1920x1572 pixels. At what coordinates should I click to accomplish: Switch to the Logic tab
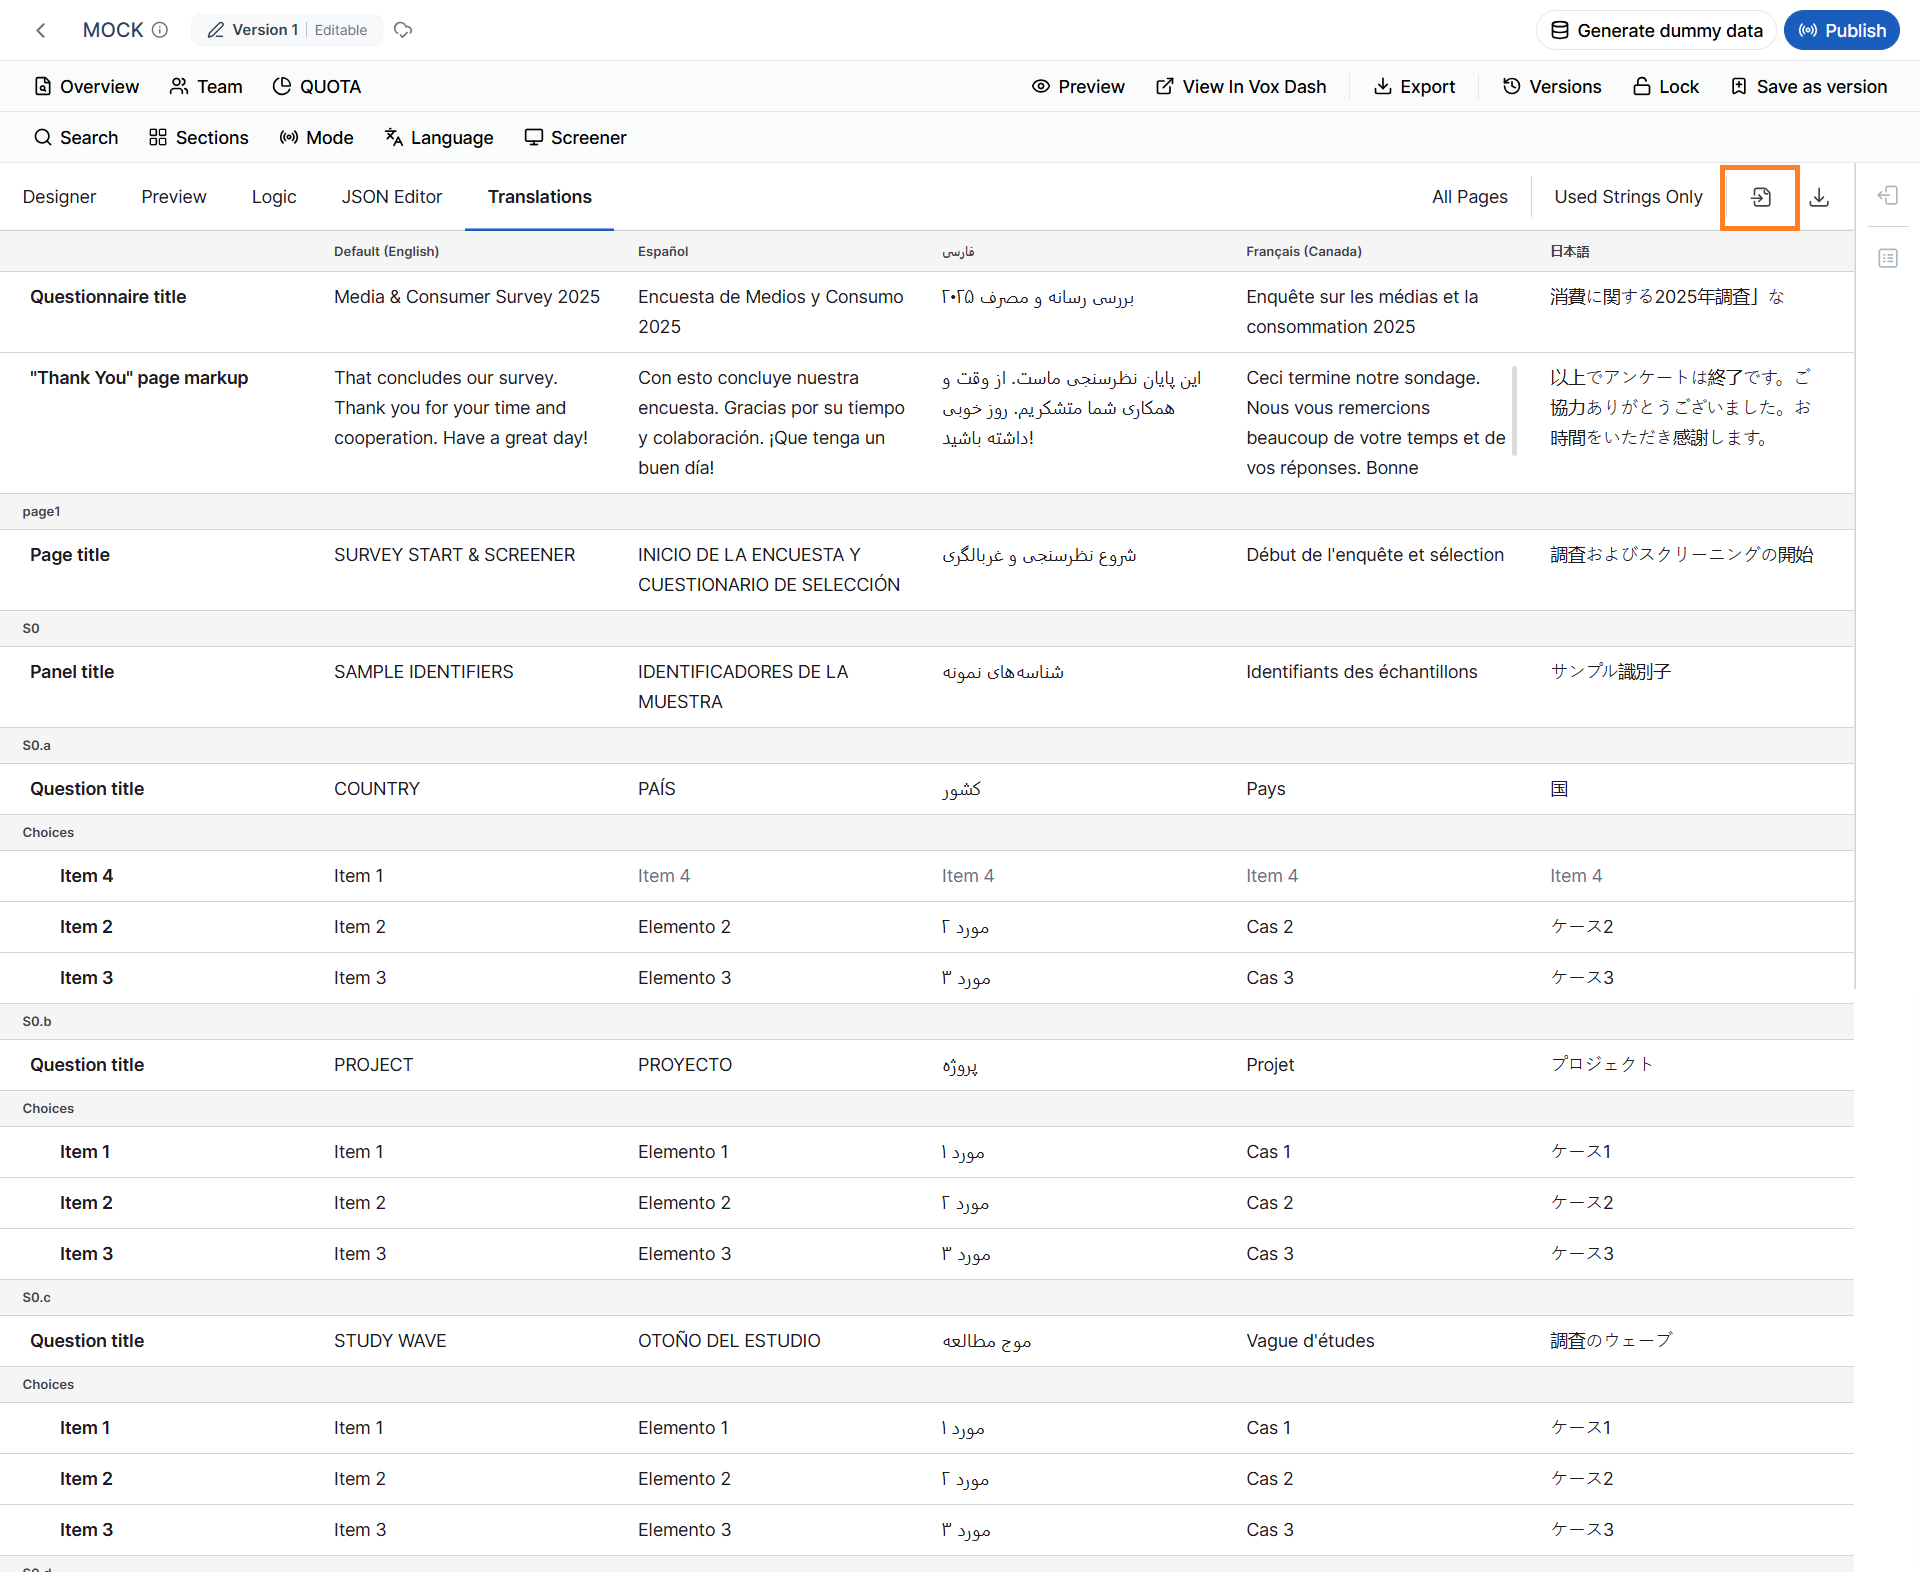coord(274,197)
